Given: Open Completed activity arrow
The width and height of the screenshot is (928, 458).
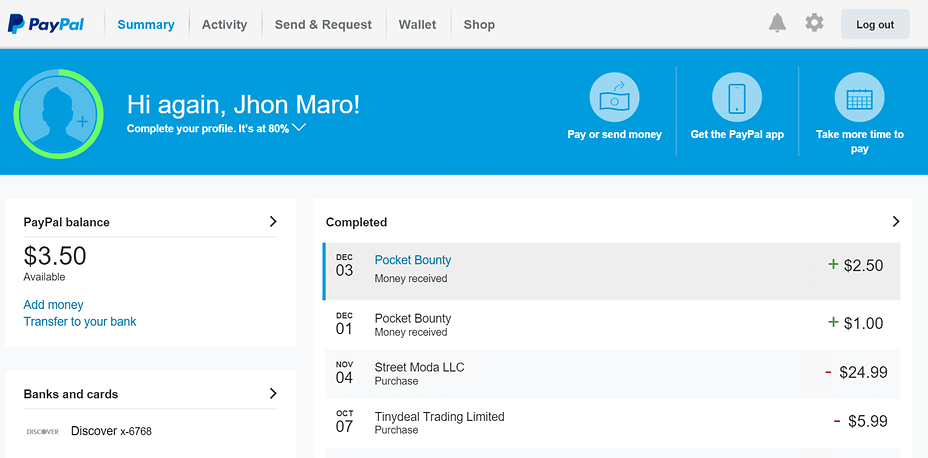Looking at the screenshot, I should click(x=895, y=221).
